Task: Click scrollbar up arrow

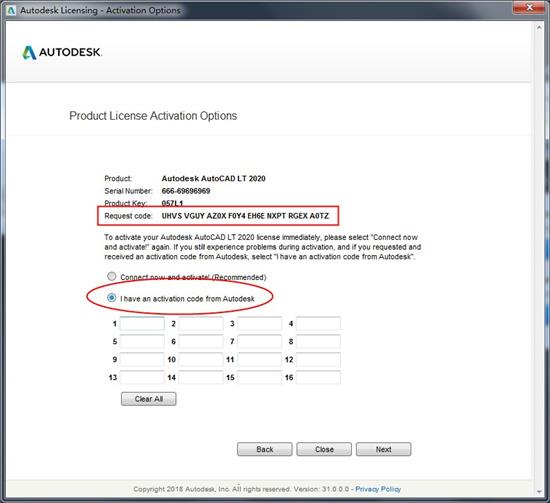Action: point(539,27)
